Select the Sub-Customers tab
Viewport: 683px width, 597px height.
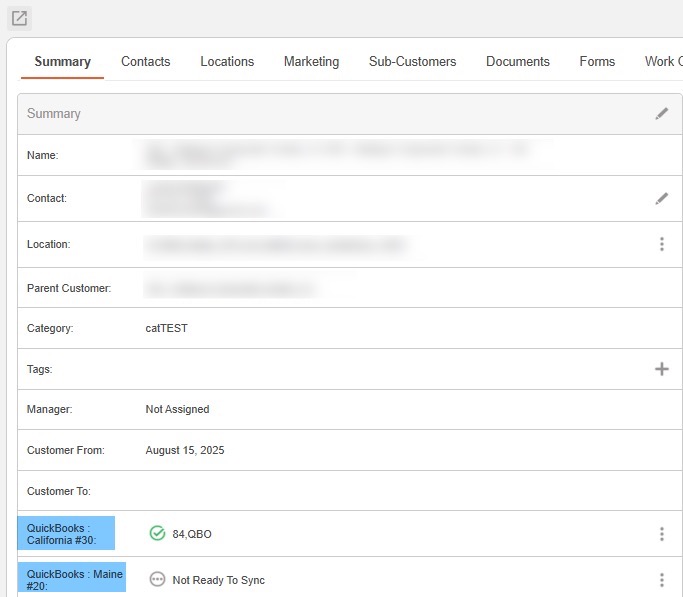click(412, 62)
